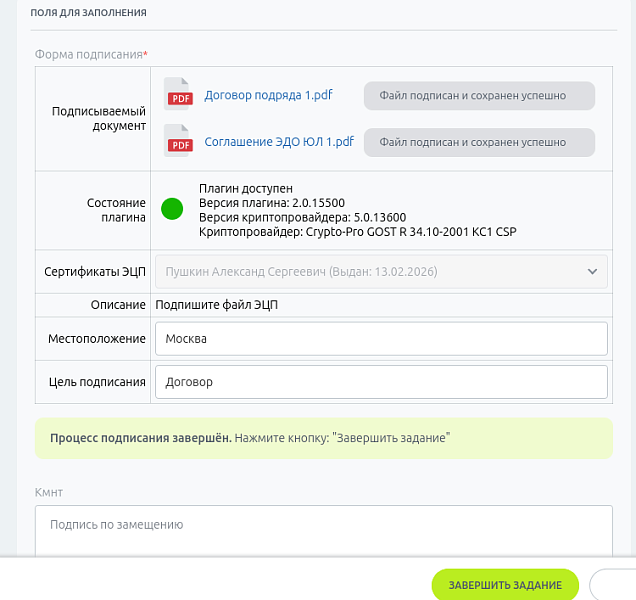The width and height of the screenshot is (636, 600).
Task: Click the PDF icon for Соглашение ЭДО ЮЛ 1
Action: pos(179,142)
